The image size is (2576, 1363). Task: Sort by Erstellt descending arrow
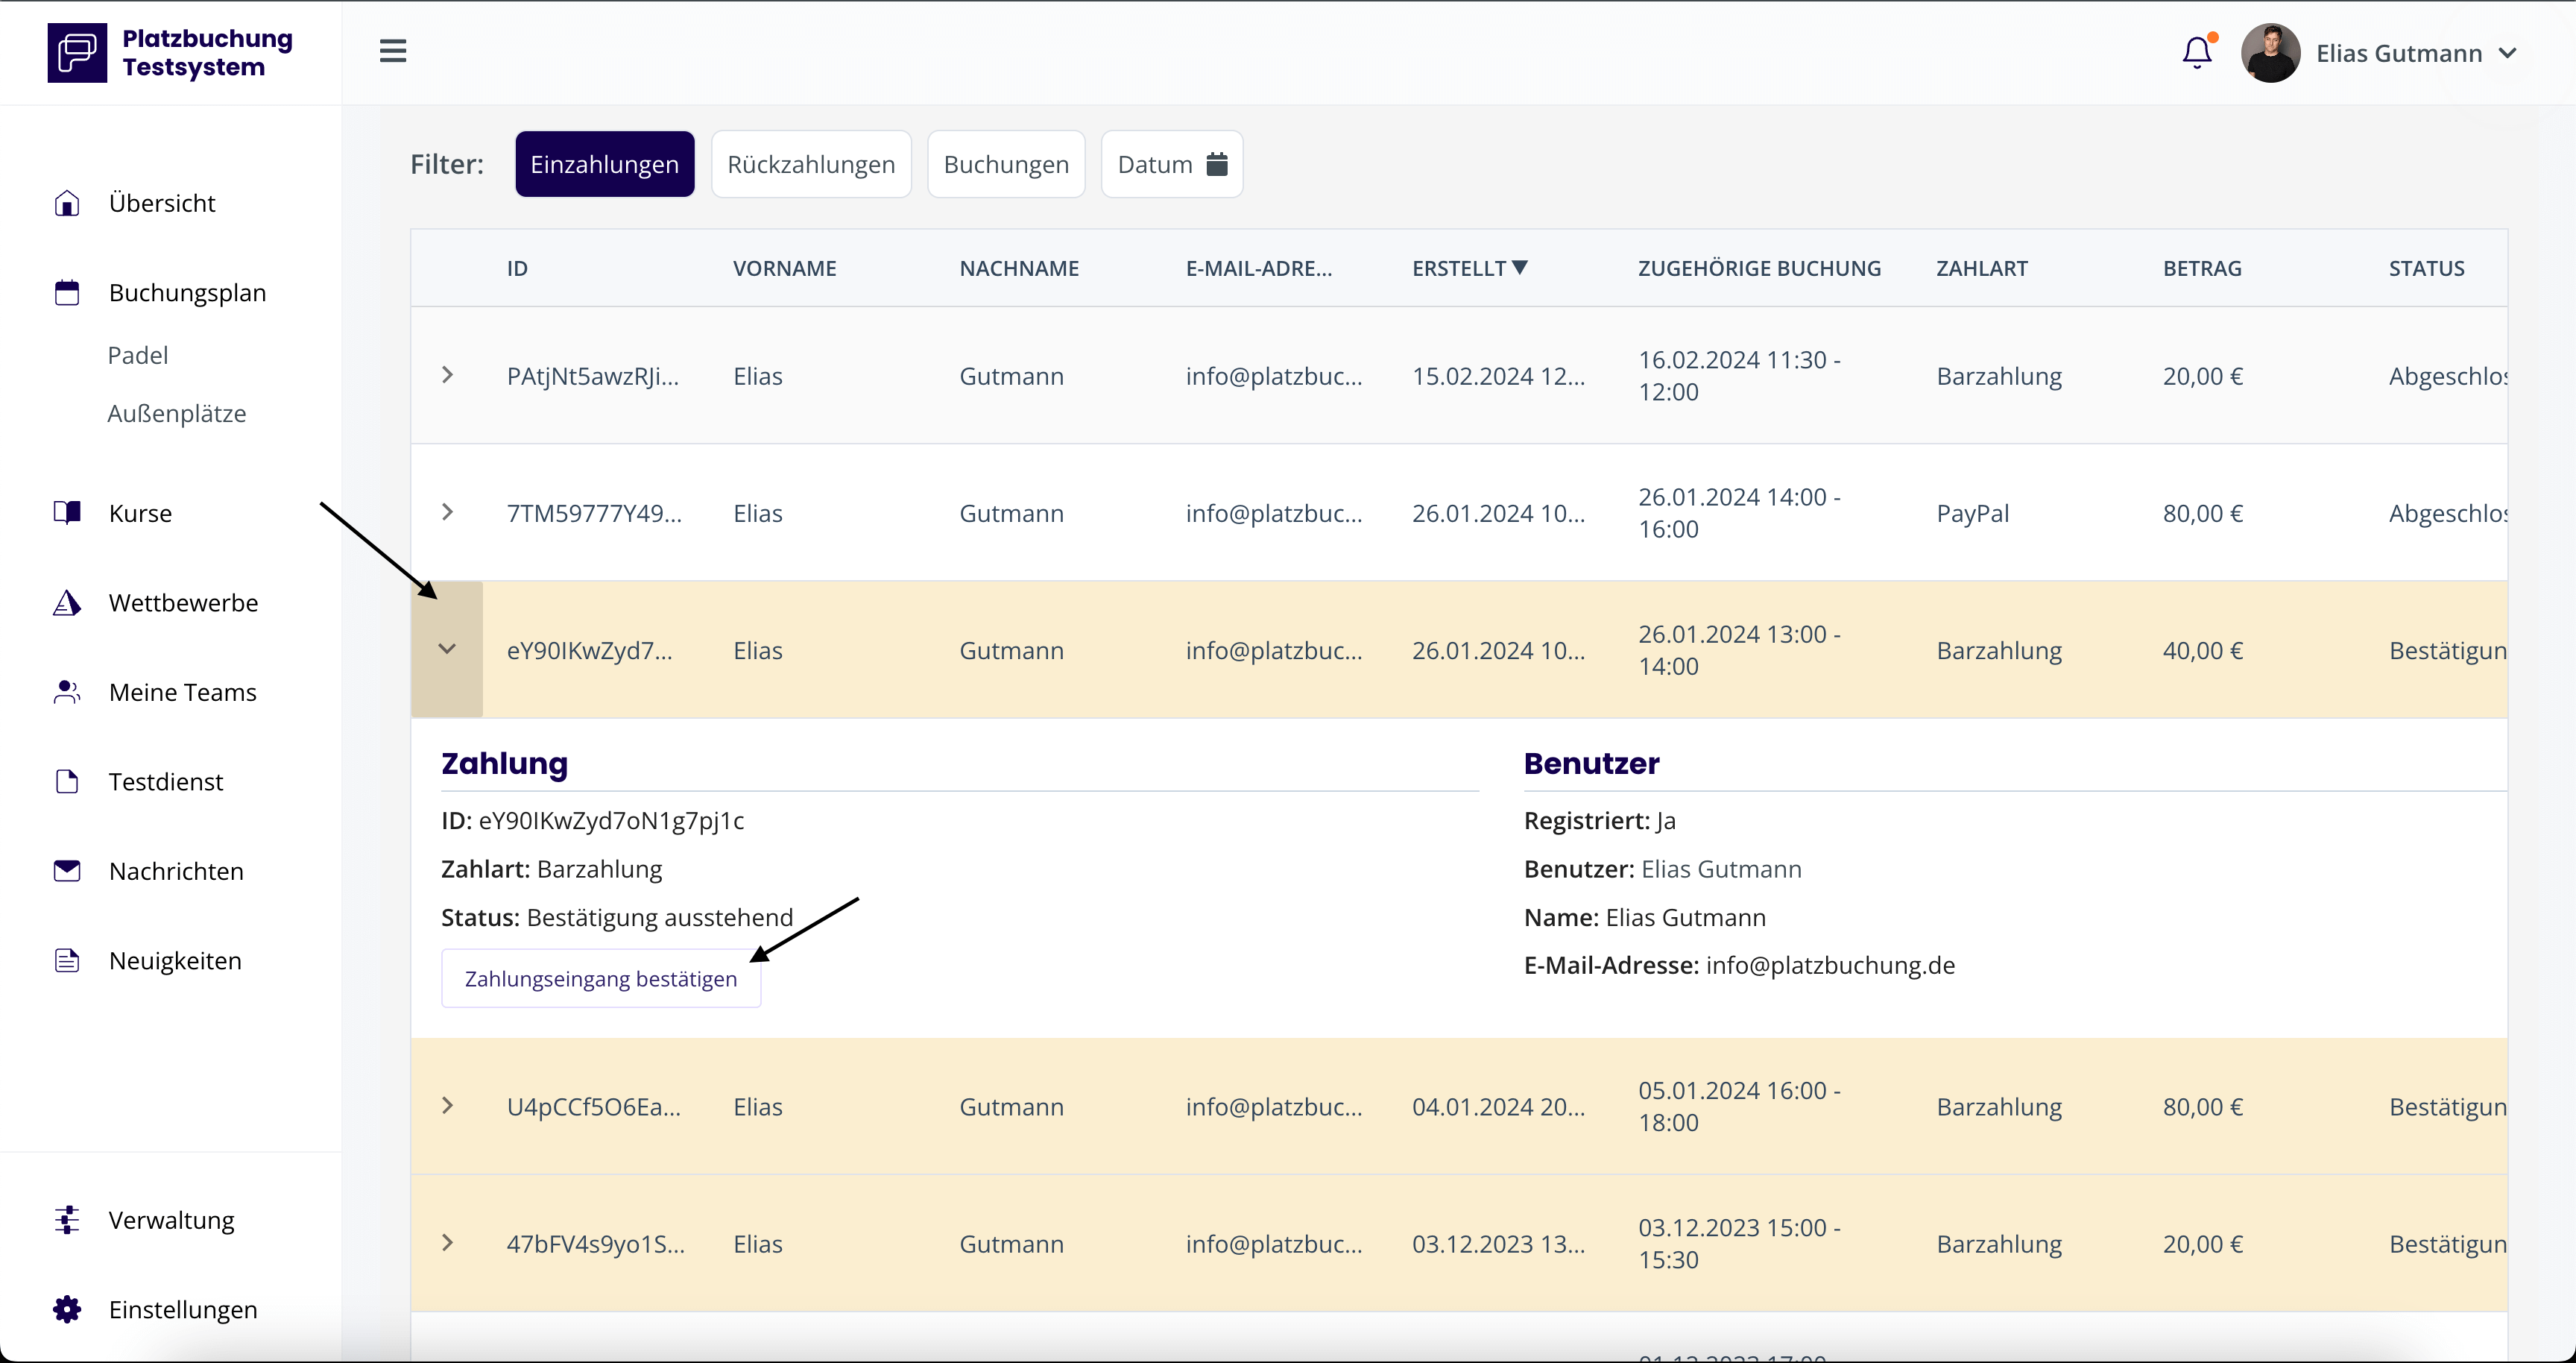[1520, 267]
